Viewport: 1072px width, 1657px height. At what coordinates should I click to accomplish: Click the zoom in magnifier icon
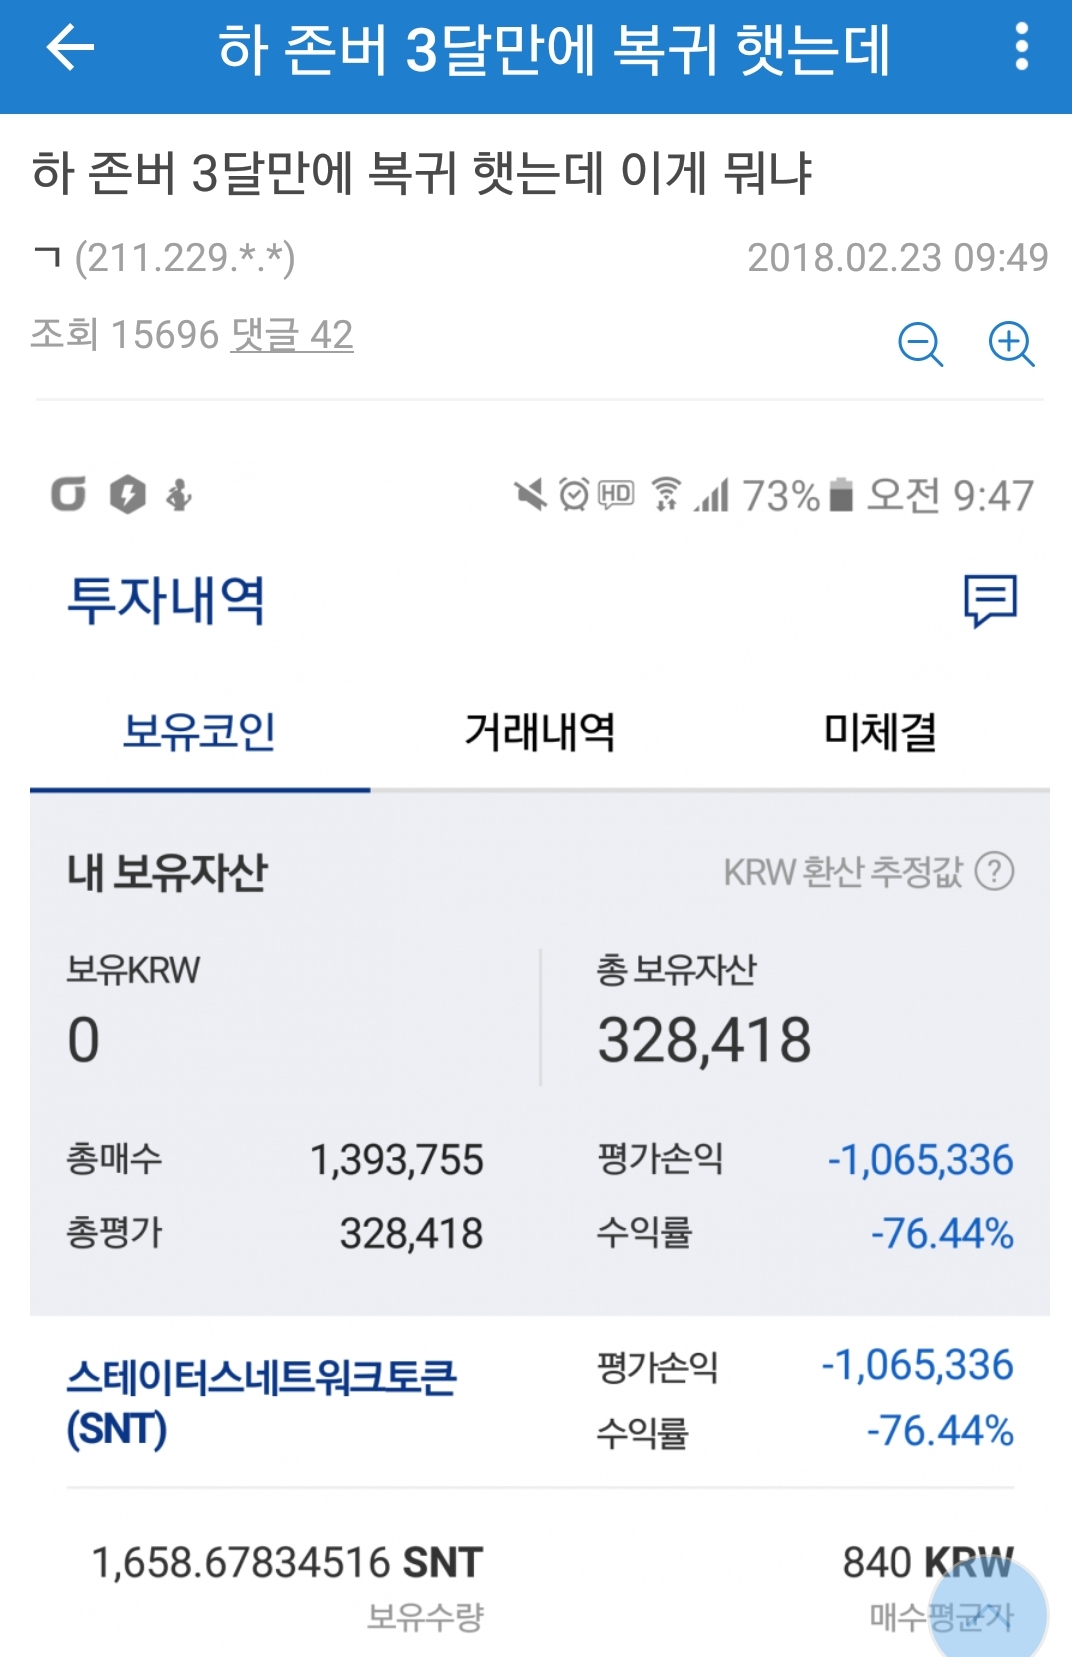pos(1010,345)
